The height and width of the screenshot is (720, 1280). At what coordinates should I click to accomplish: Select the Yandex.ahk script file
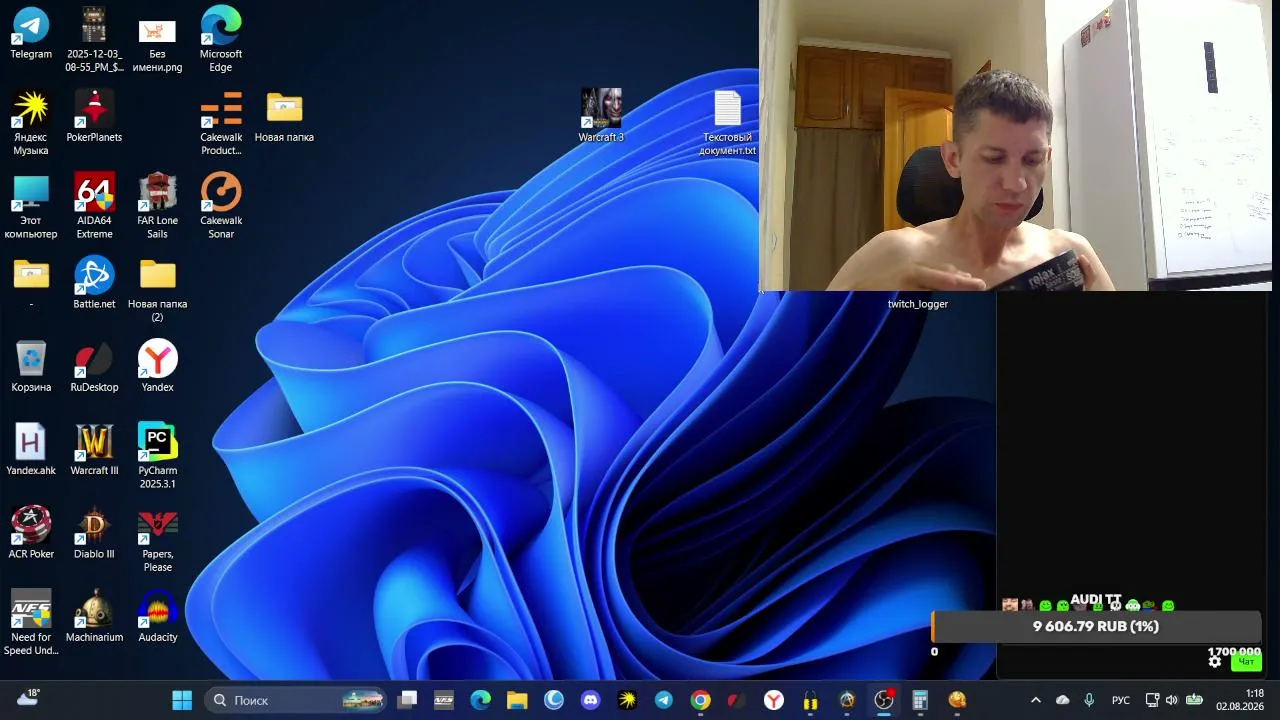[31, 450]
